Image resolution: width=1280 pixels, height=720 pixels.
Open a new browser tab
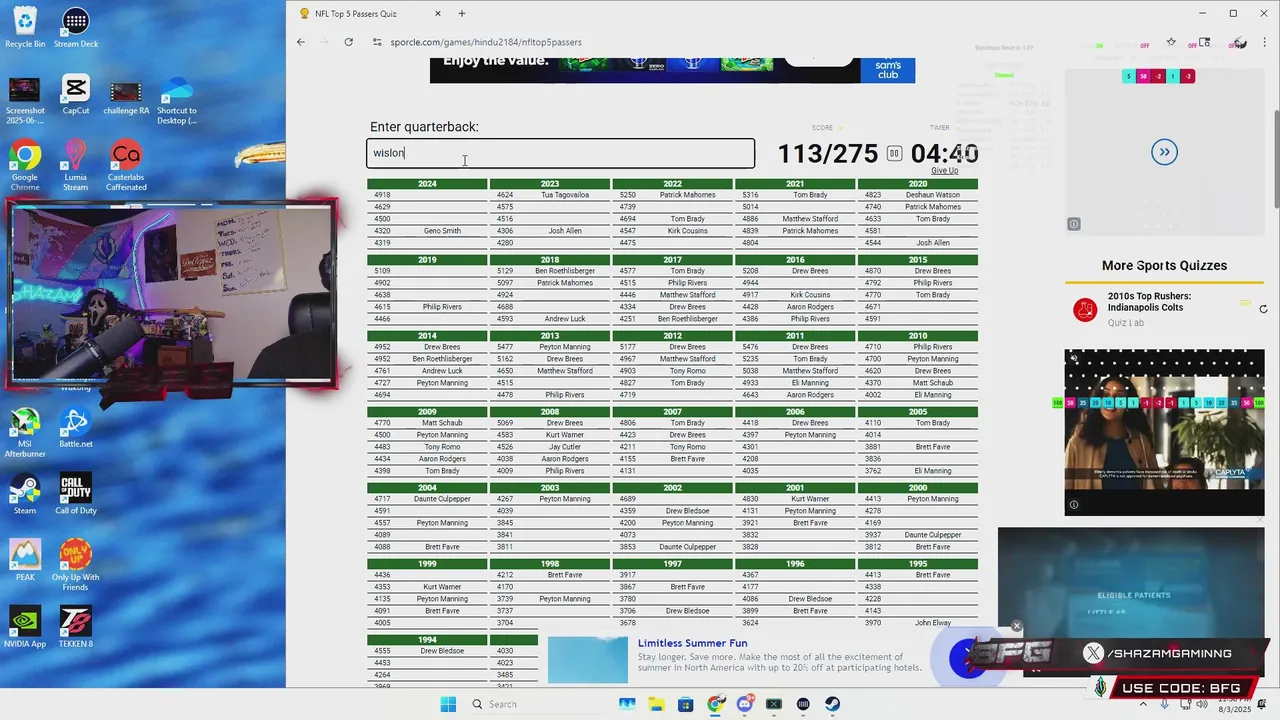tap(461, 14)
